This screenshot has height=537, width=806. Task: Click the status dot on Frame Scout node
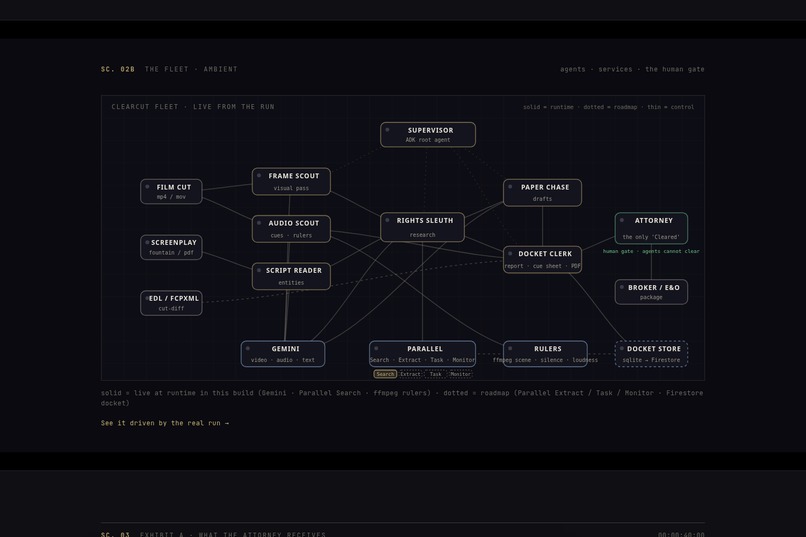pos(259,175)
